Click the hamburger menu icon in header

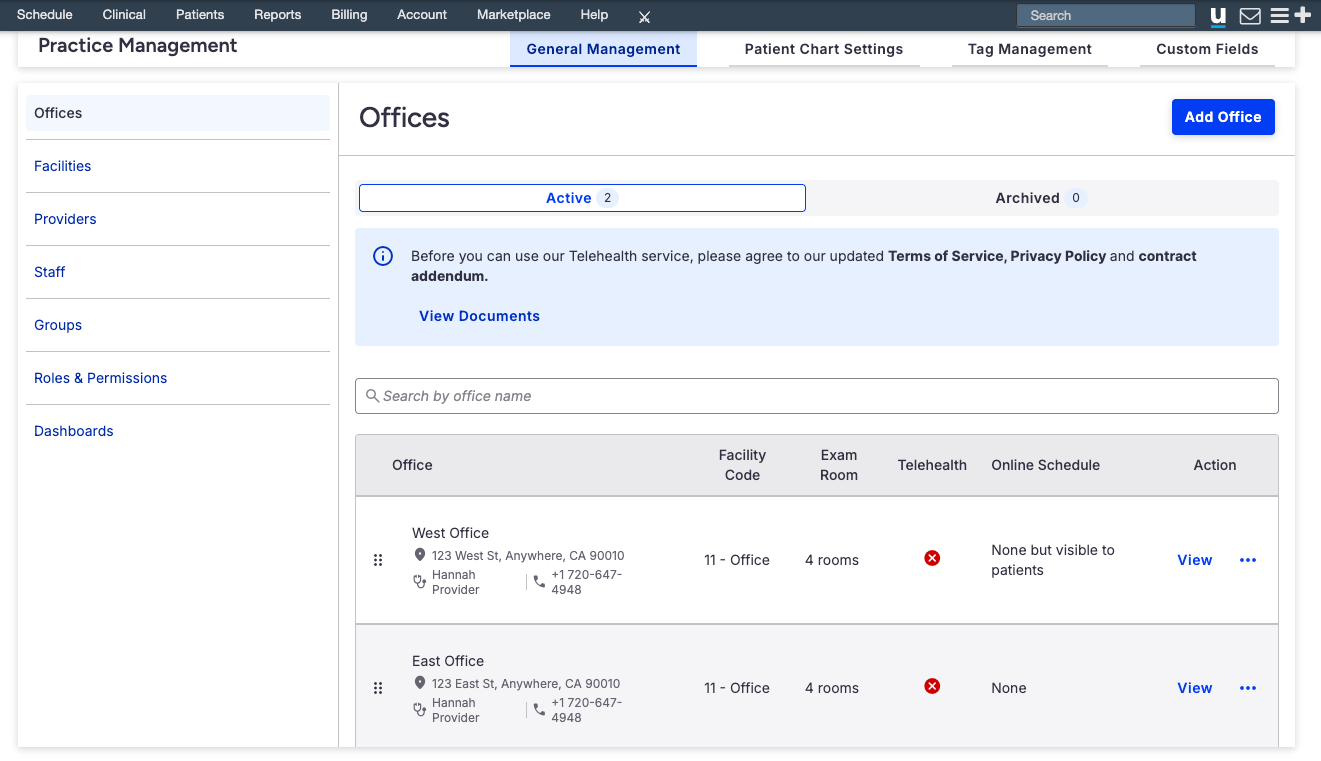click(x=1279, y=16)
